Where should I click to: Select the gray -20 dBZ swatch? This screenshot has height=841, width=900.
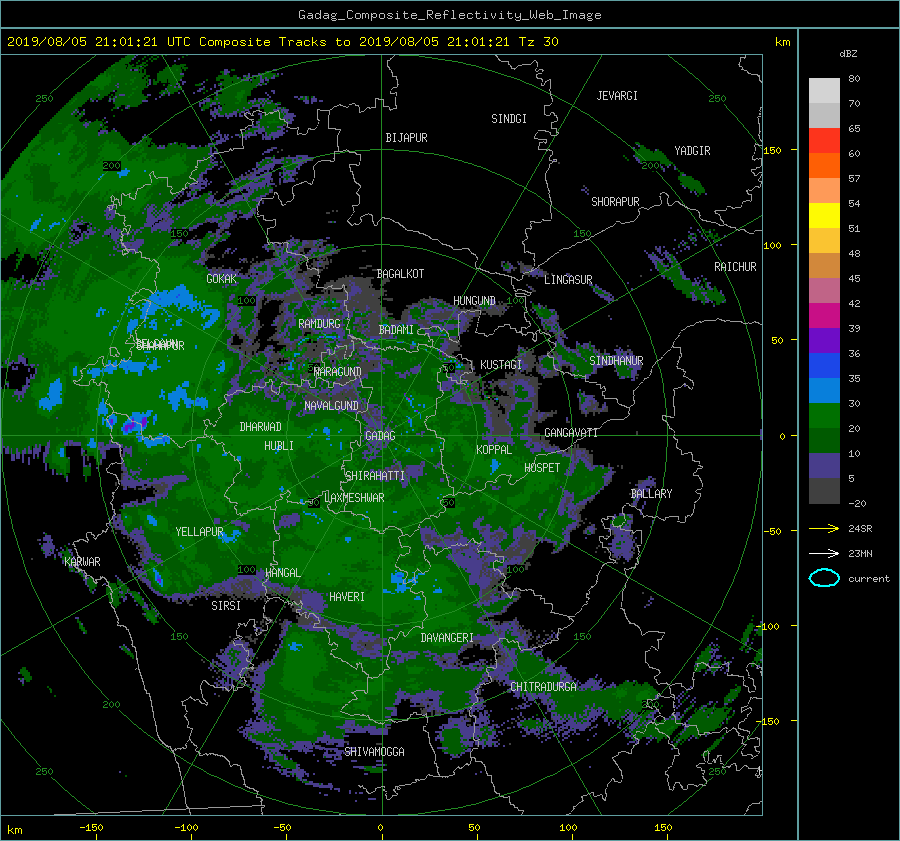point(824,491)
